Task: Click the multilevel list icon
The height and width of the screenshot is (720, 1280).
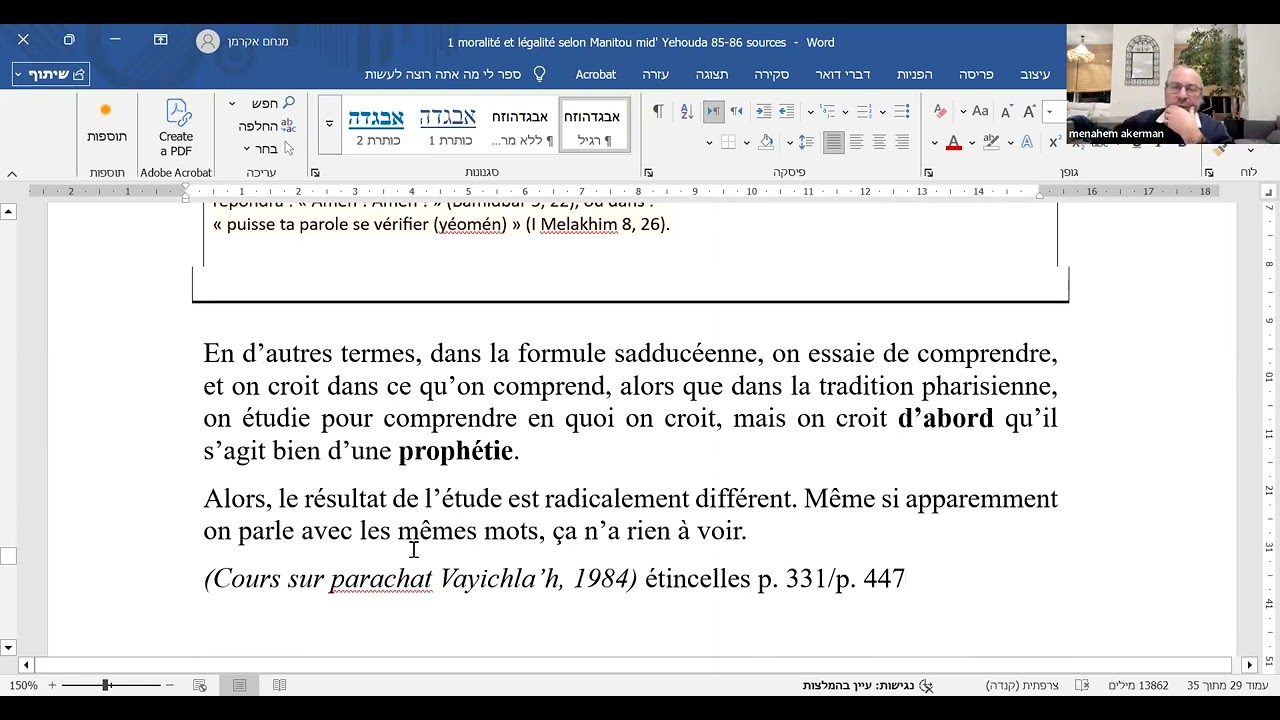Action: point(829,111)
